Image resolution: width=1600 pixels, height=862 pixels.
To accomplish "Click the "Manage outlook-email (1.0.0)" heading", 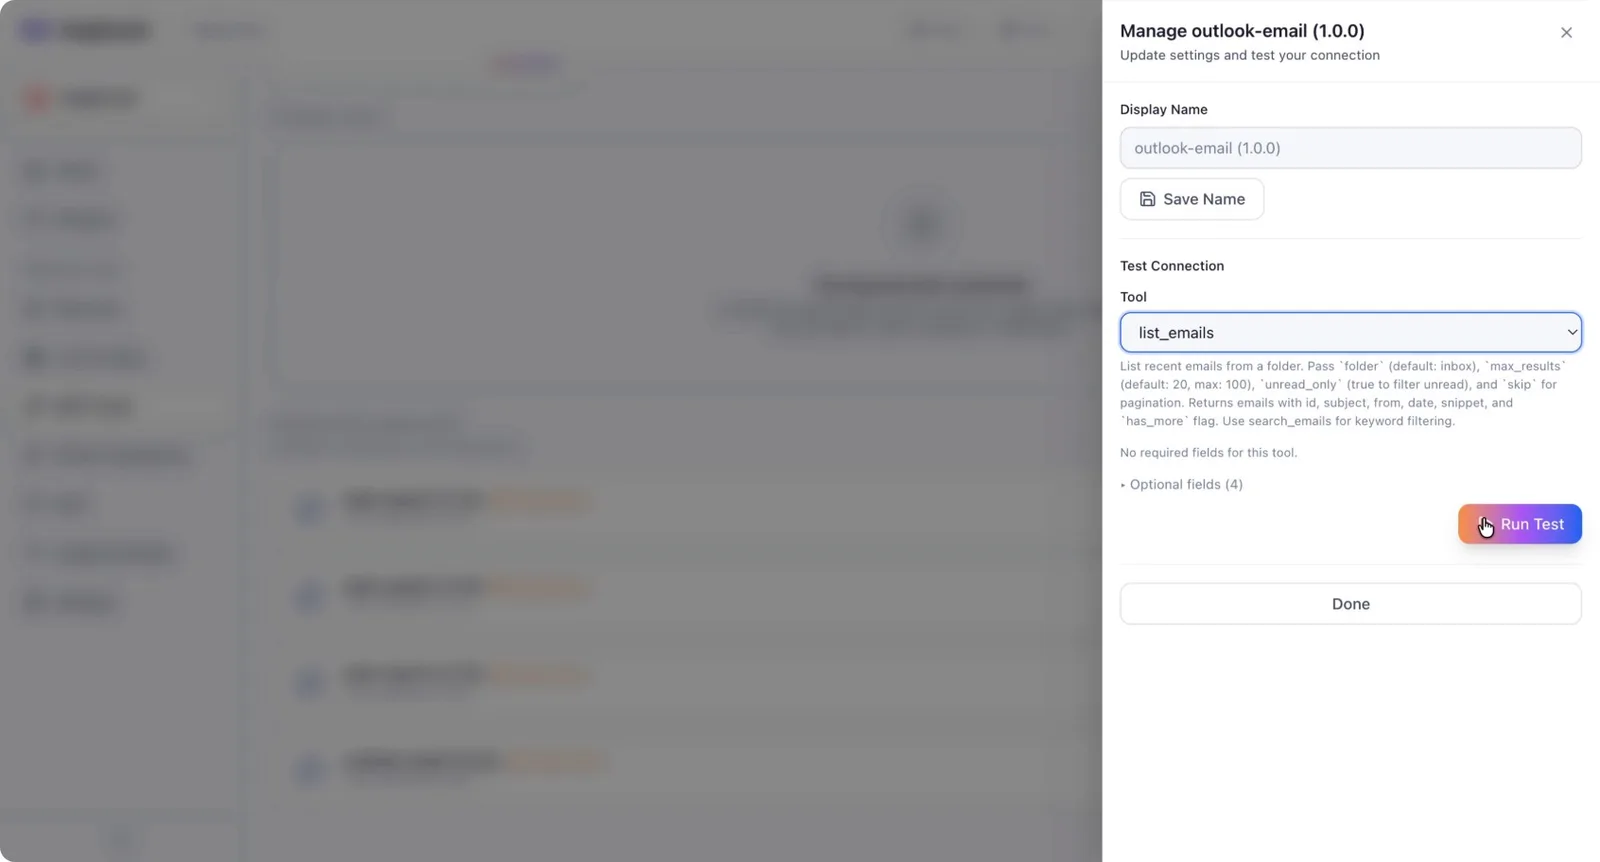I will tap(1242, 31).
